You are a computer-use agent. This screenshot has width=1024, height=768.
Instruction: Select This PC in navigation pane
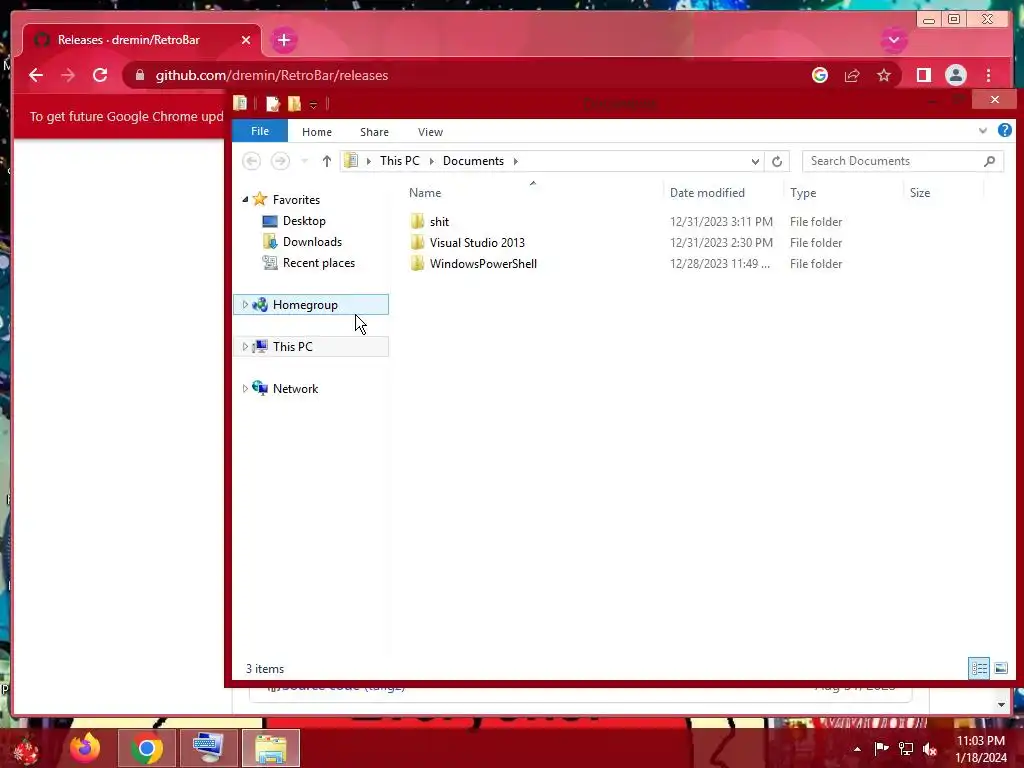pos(293,346)
